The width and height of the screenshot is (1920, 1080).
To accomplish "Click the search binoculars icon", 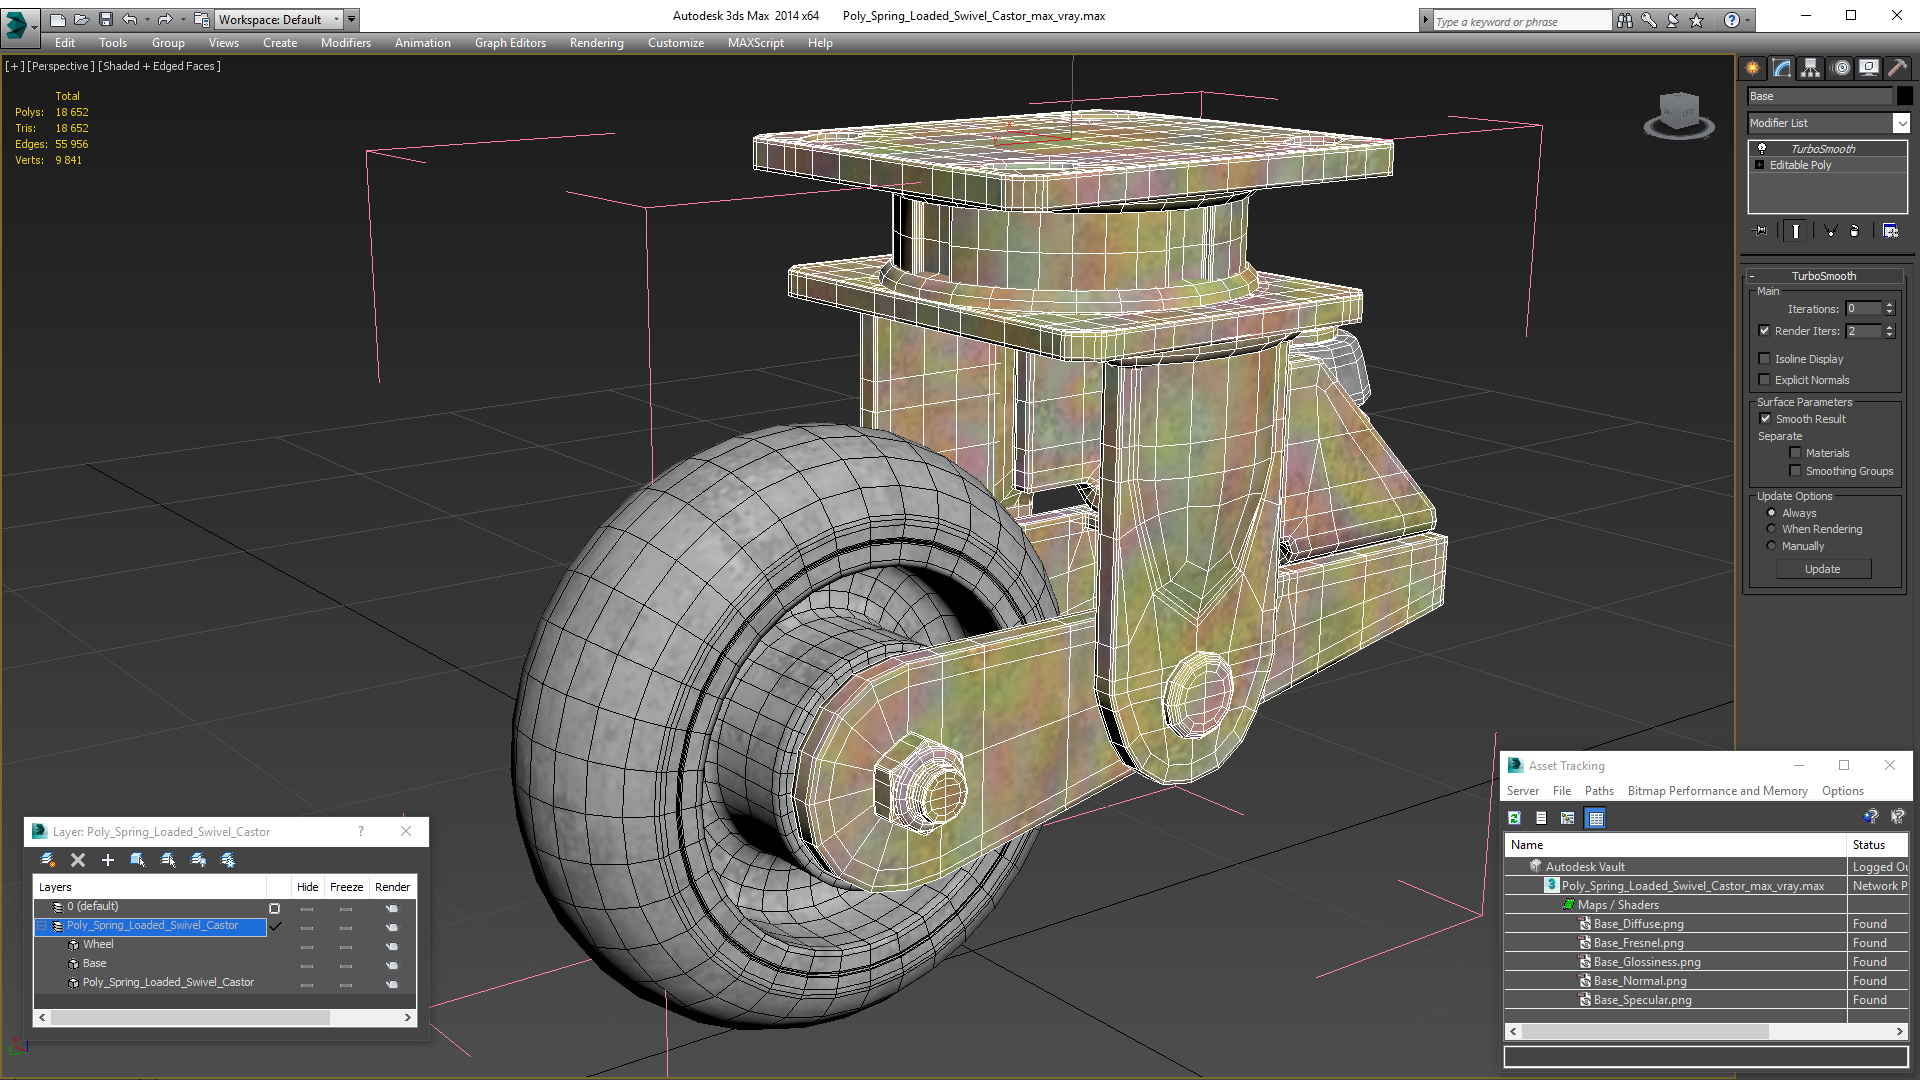I will click(1625, 20).
